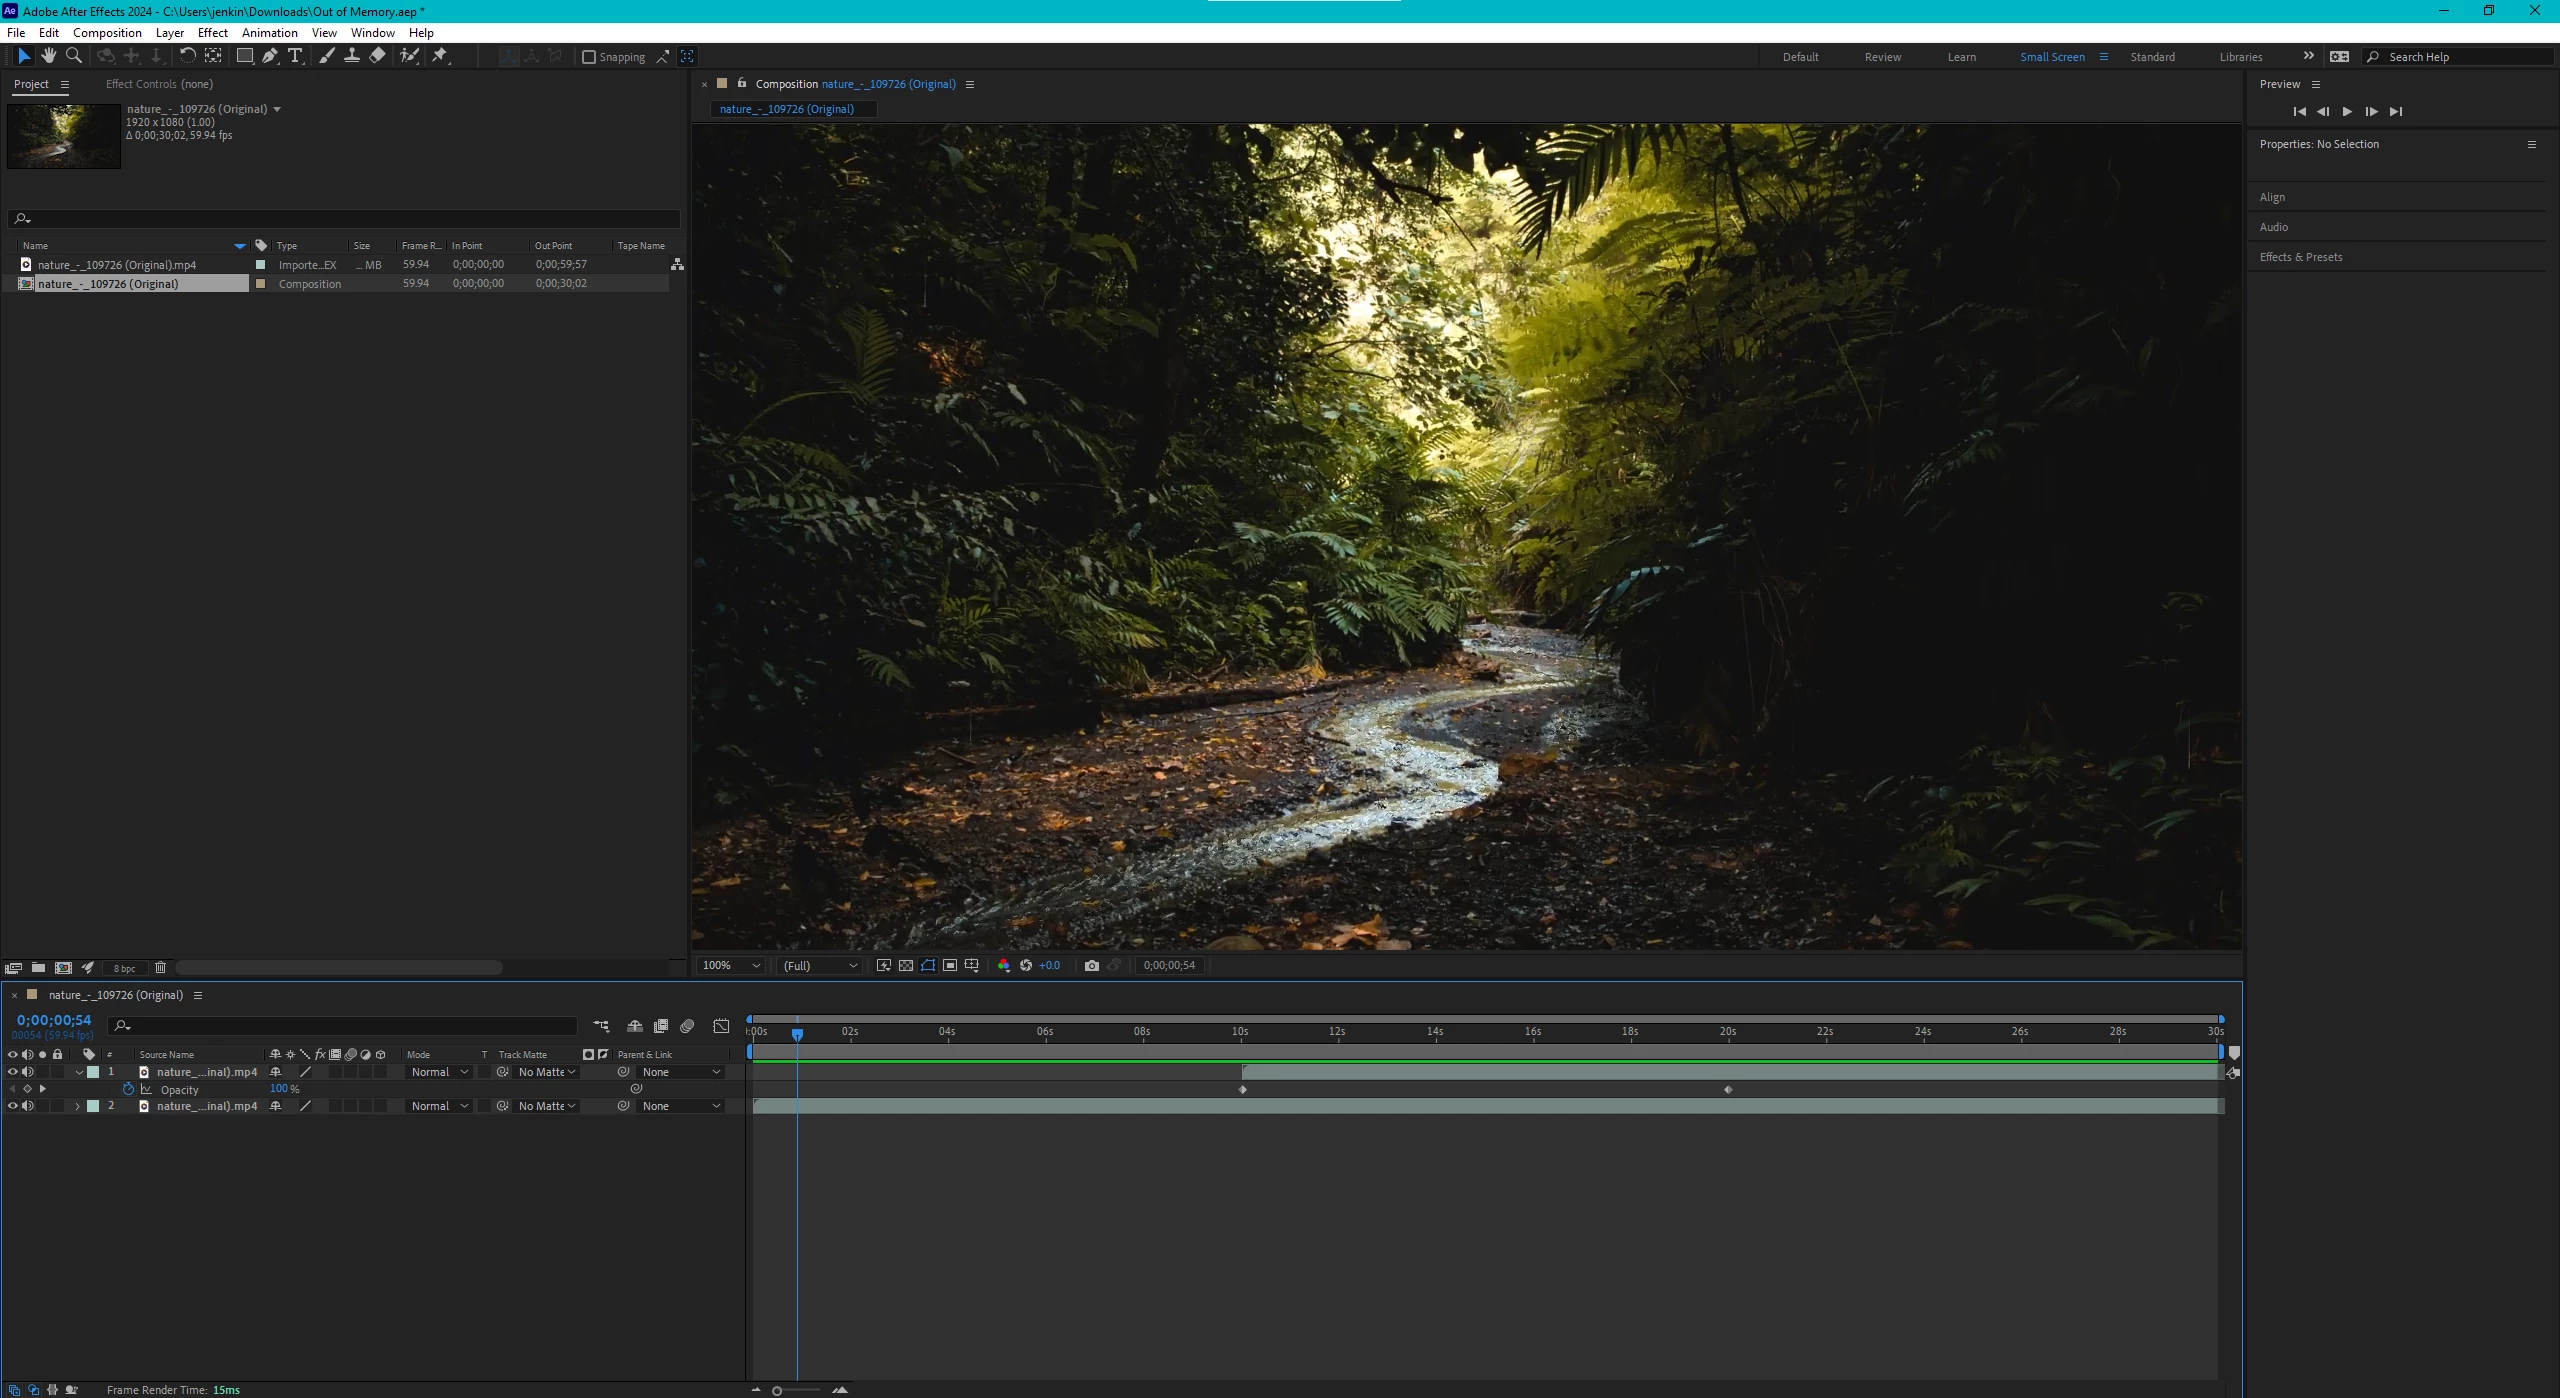
Task: Select the Clone Stamp tool
Action: click(x=352, y=56)
